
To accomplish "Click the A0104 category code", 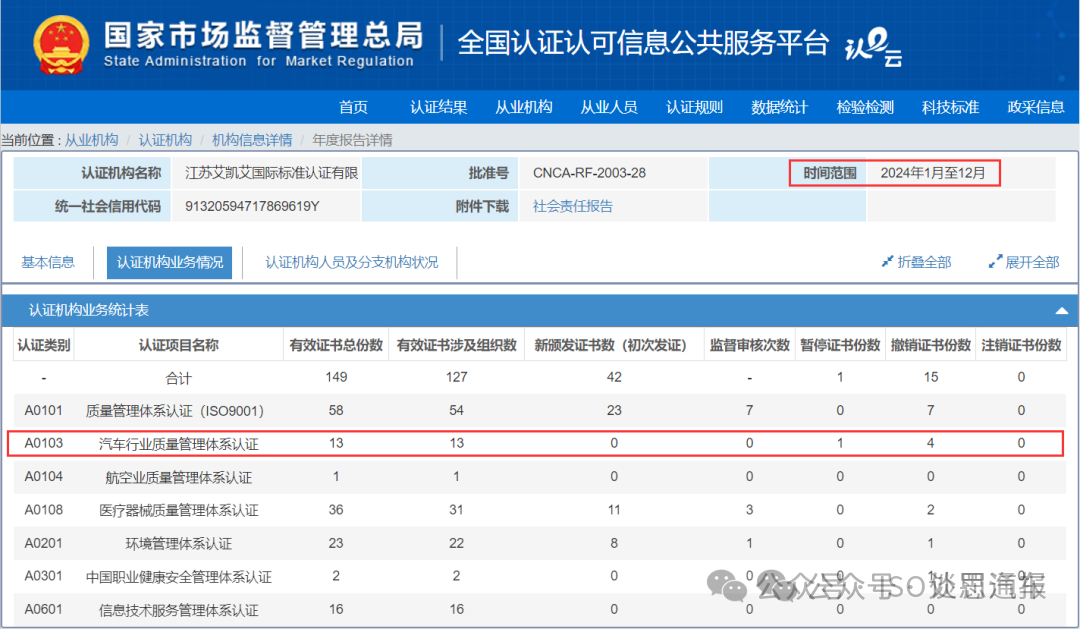I will [x=43, y=477].
